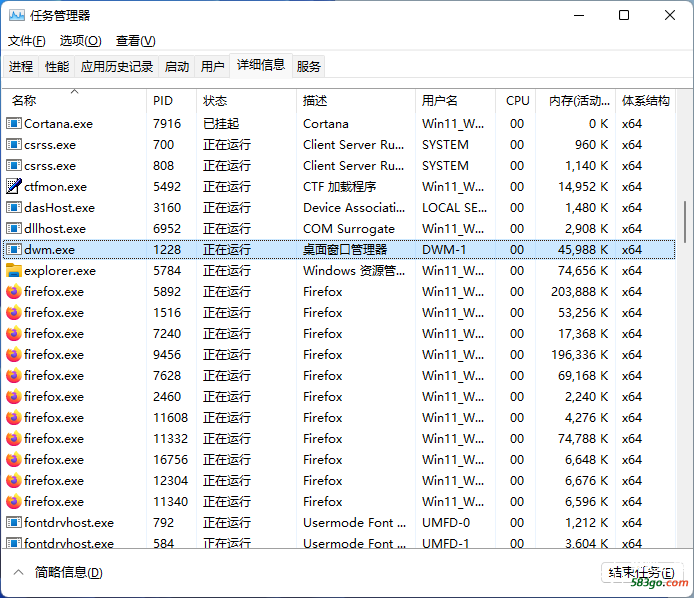The image size is (694, 598).
Task: Open the 查看(V) menu
Action: (x=135, y=41)
